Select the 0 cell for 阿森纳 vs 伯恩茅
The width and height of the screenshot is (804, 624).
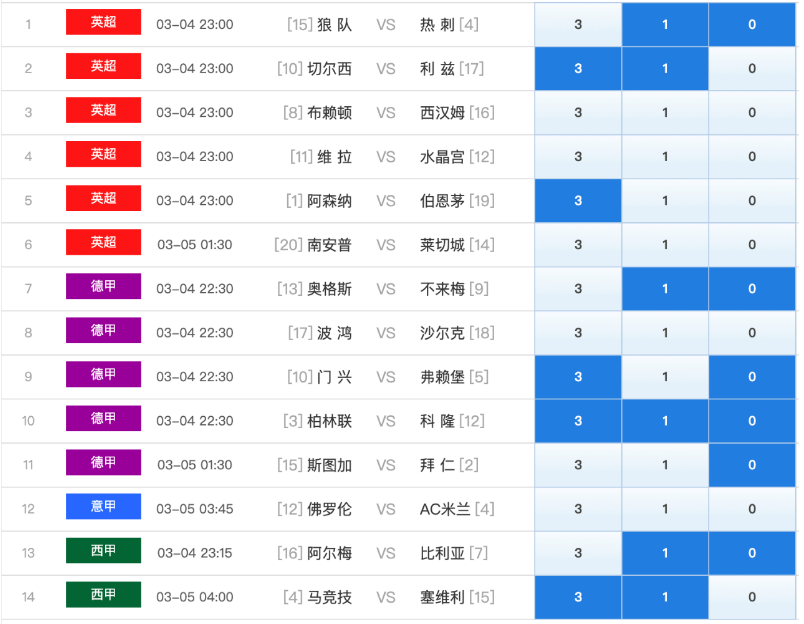pos(752,200)
